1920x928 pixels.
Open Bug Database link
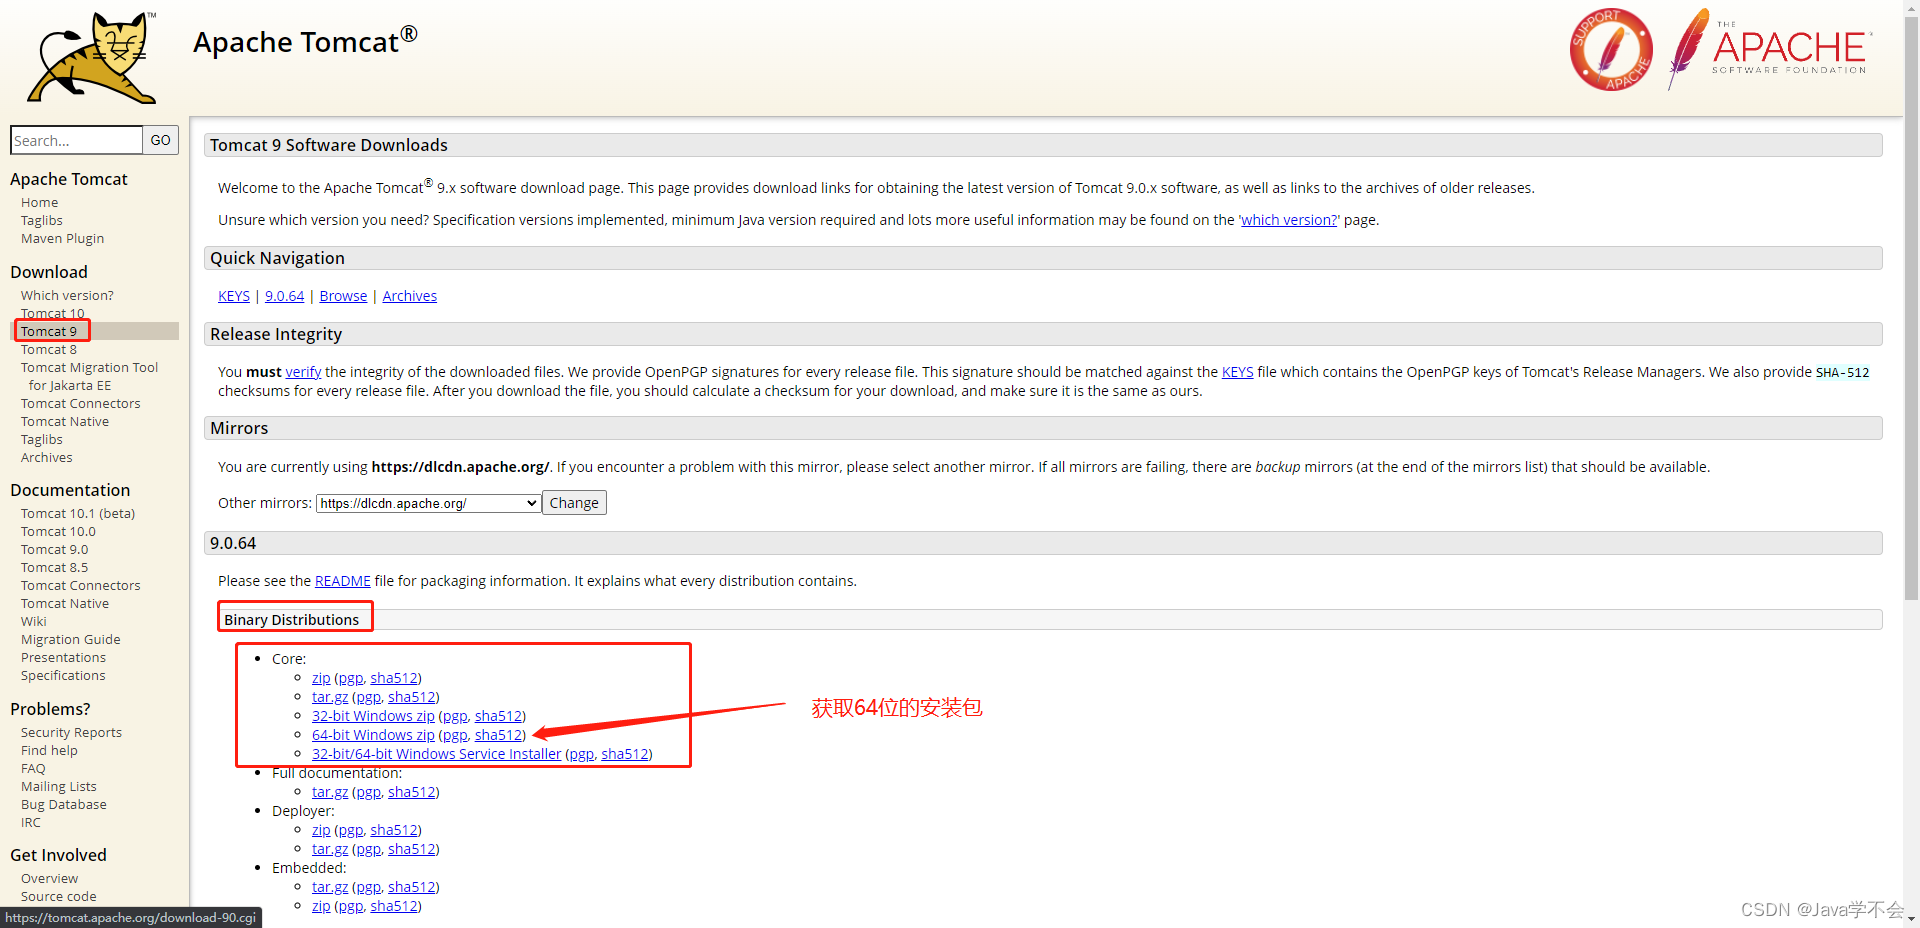click(x=64, y=804)
